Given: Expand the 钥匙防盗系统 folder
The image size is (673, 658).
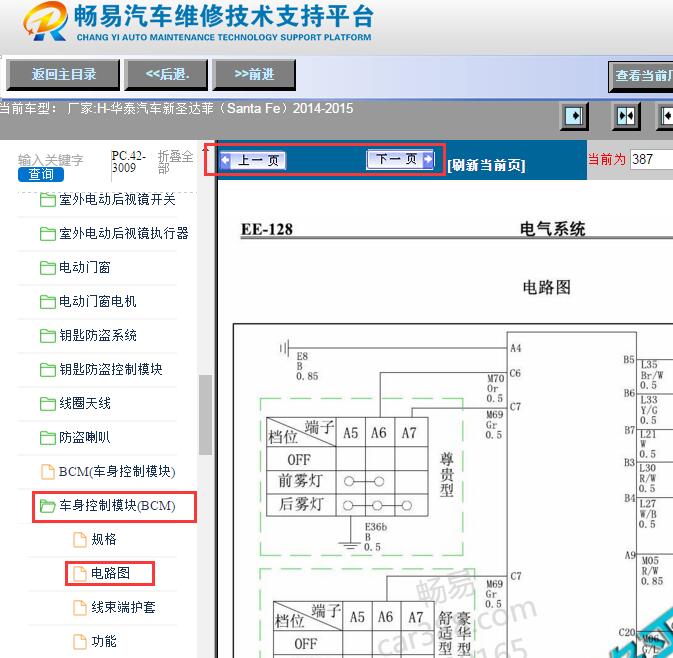Looking at the screenshot, I should (x=97, y=335).
